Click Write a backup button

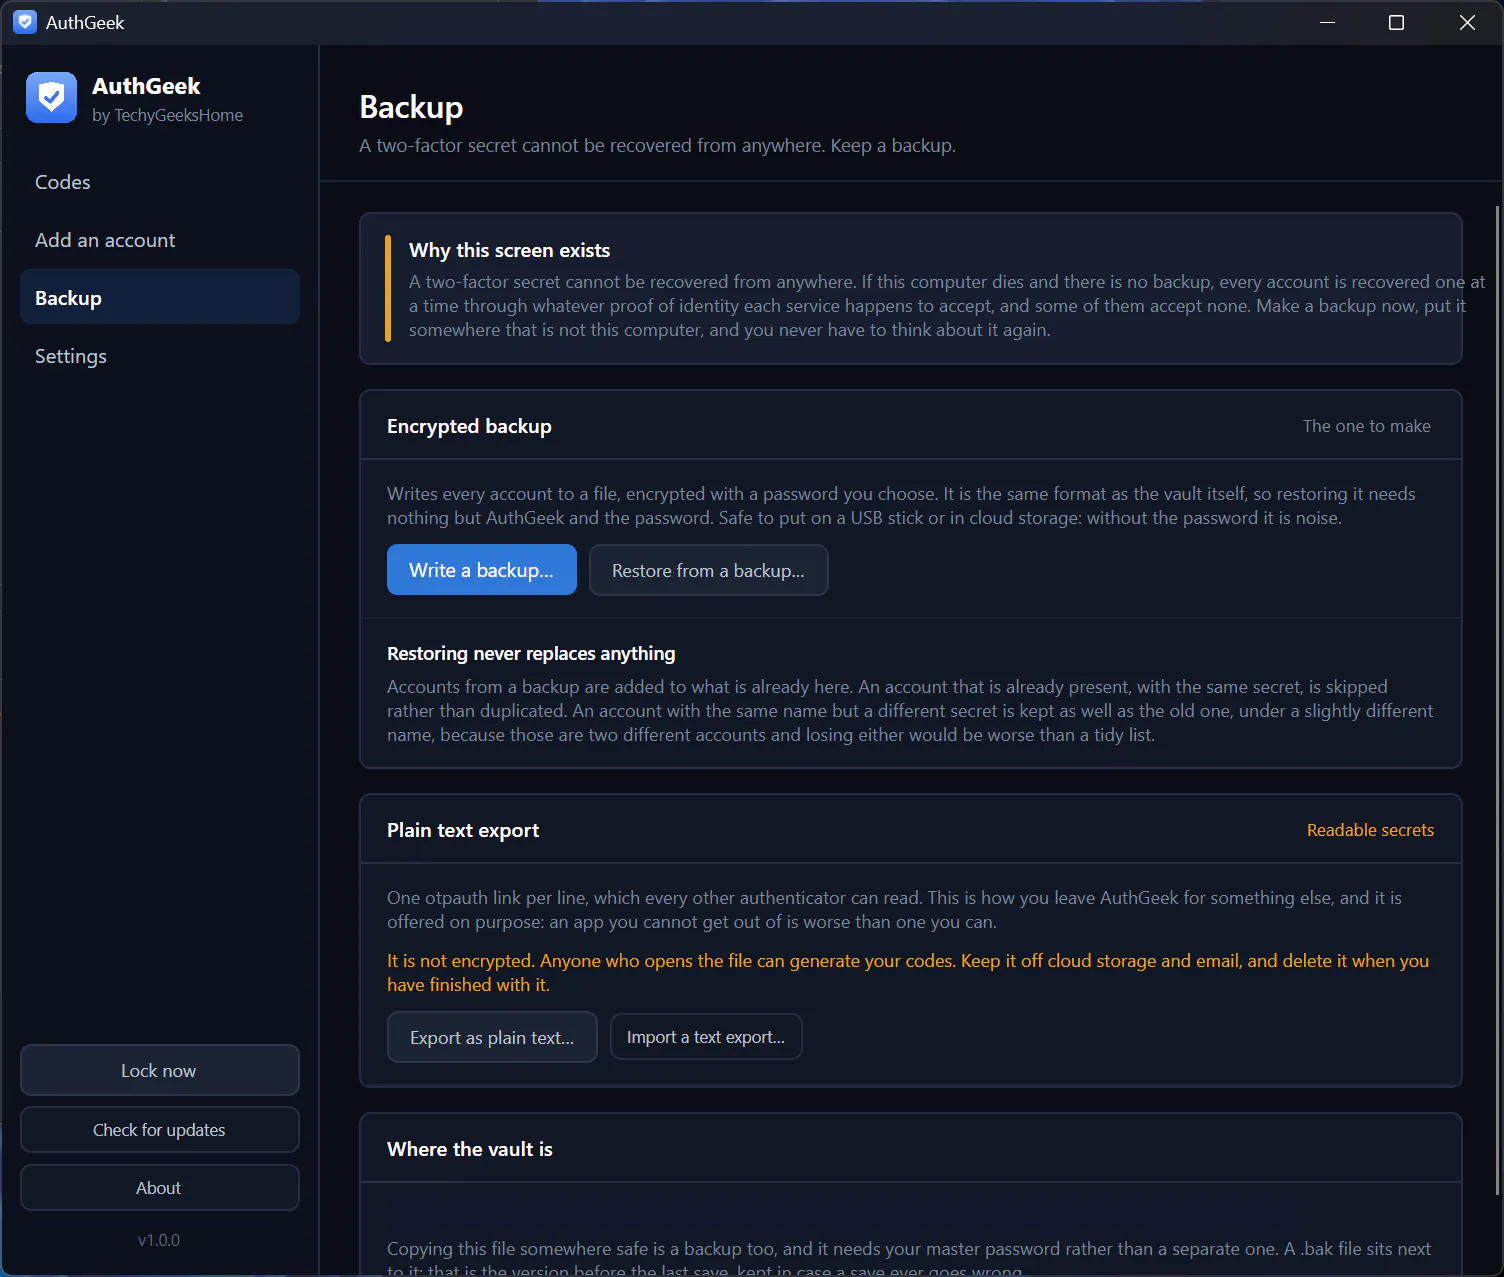pos(482,570)
